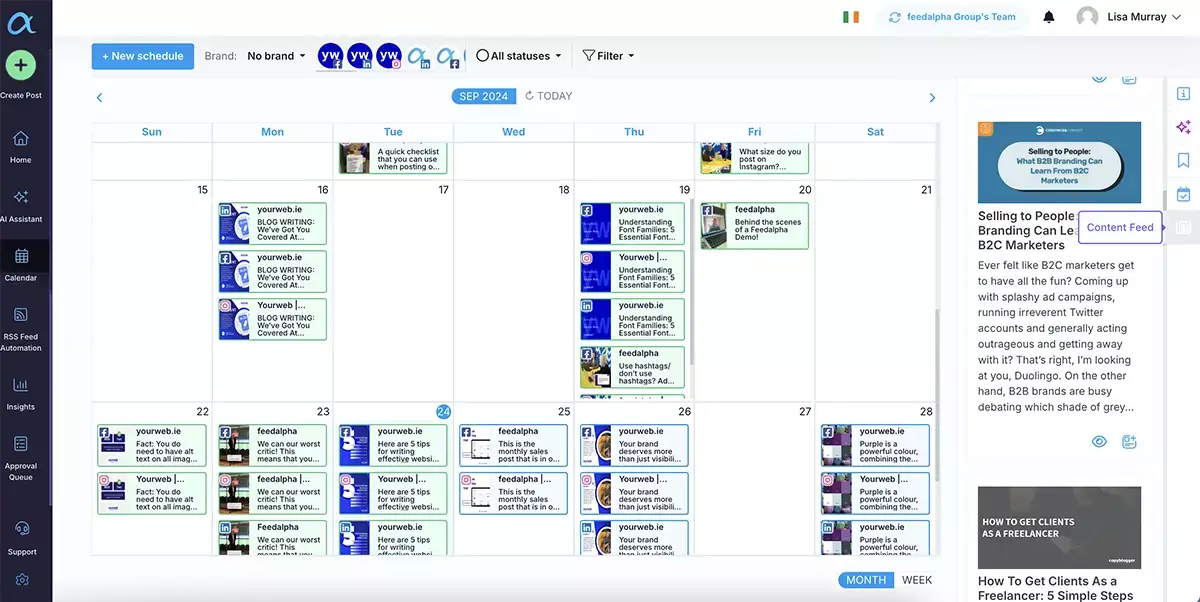Go to next month with right arrow

(932, 97)
